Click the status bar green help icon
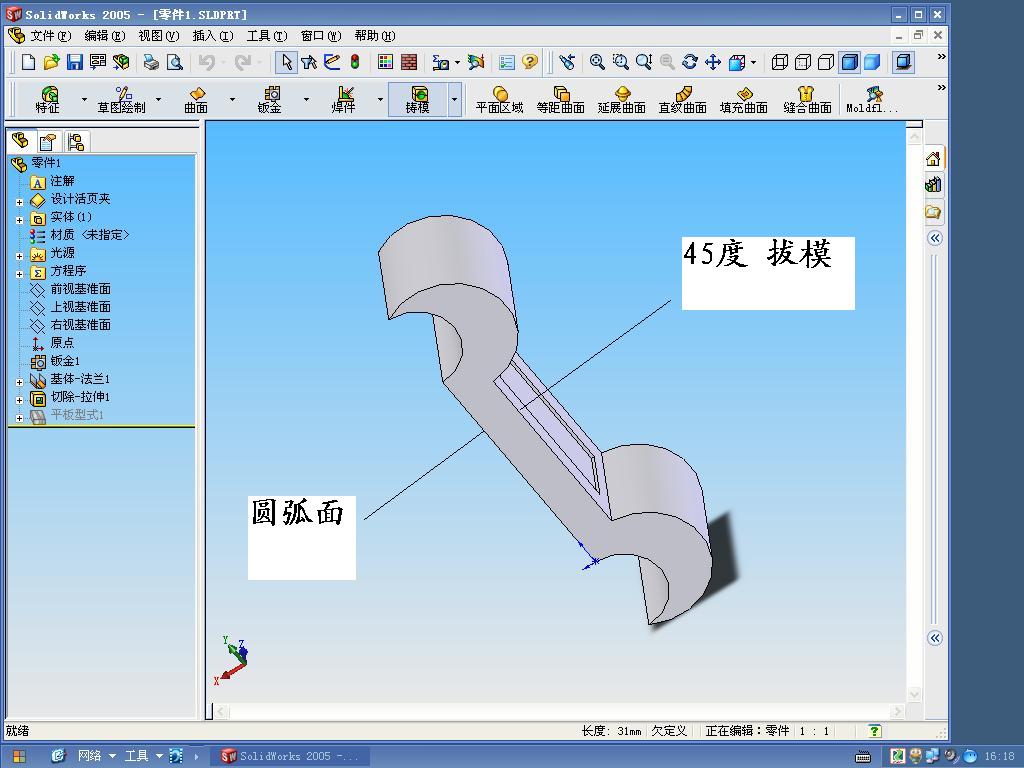This screenshot has width=1024, height=768. (874, 731)
